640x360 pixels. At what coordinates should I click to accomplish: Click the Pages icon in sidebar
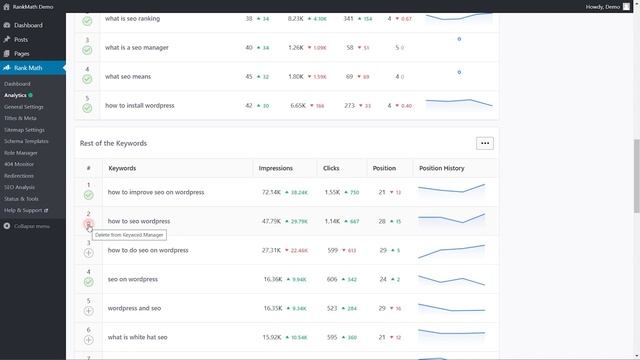click(x=7, y=53)
